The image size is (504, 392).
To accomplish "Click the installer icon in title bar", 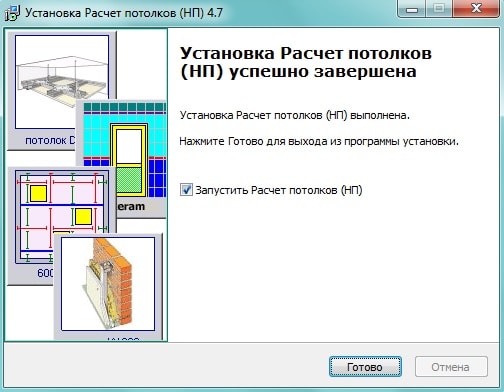I will 13,13.
